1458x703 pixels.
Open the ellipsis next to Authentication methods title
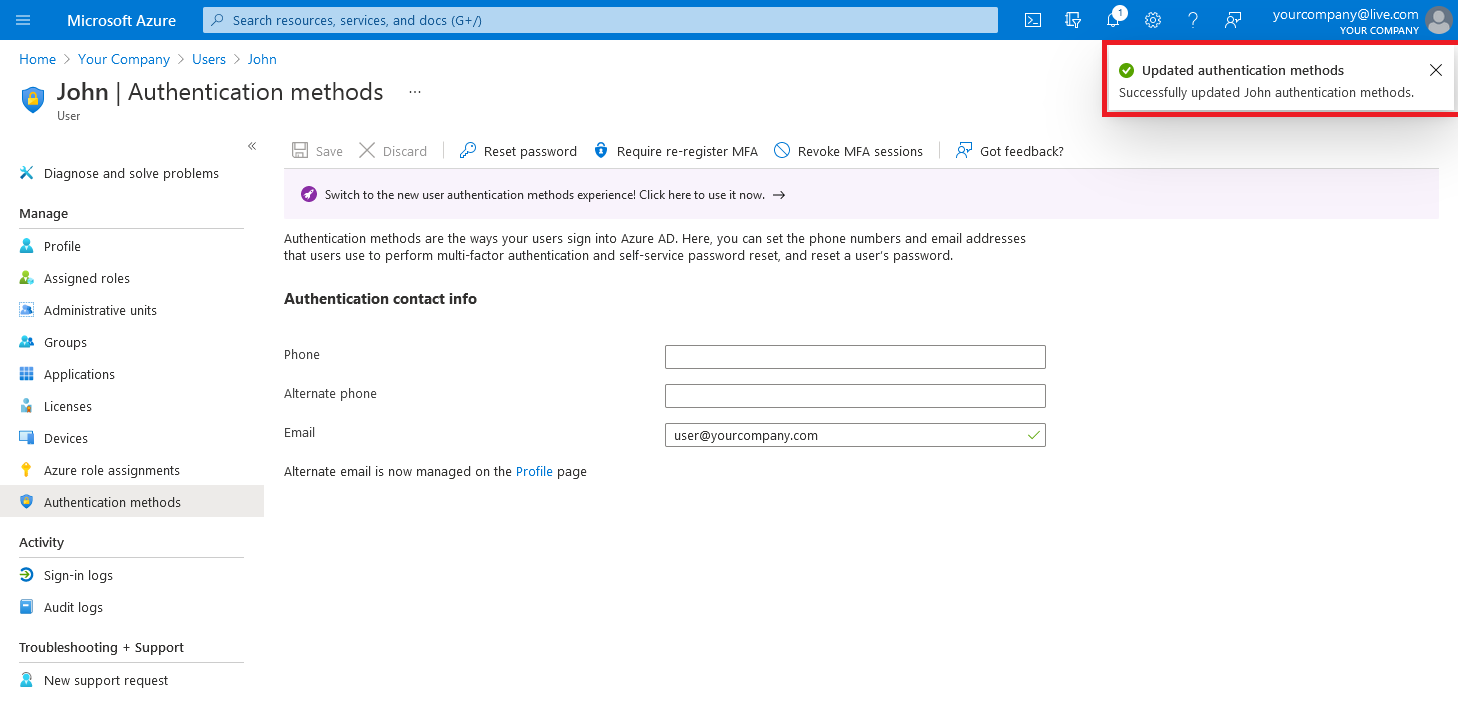(414, 91)
